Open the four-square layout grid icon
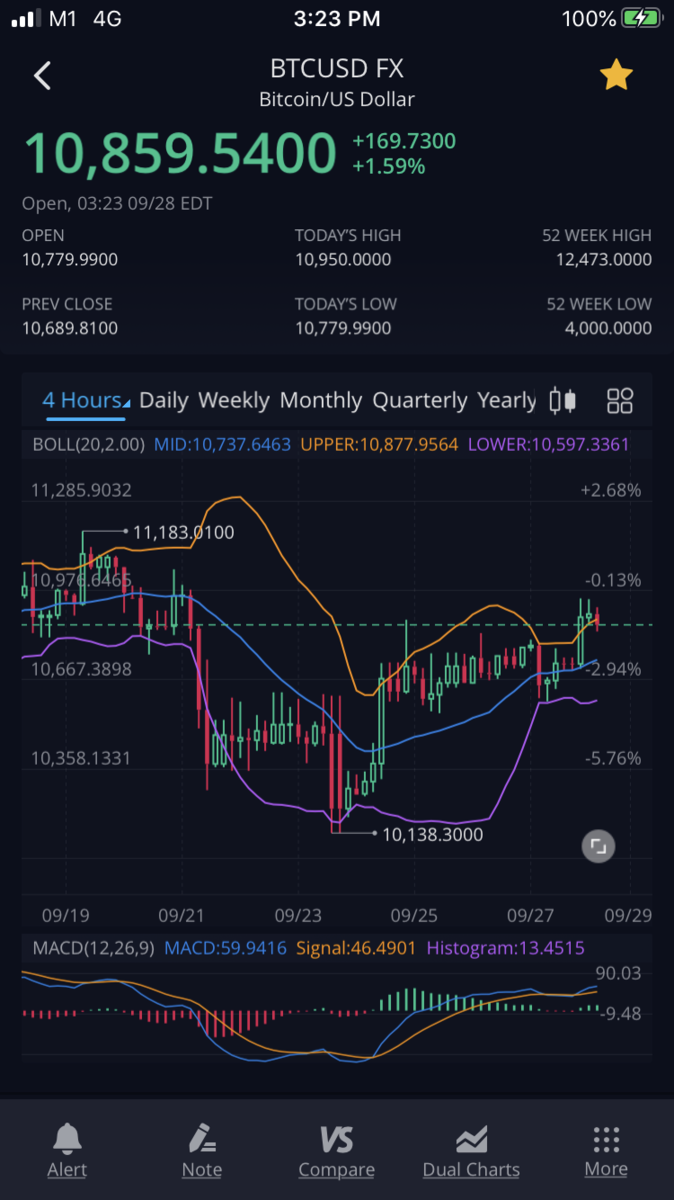The width and height of the screenshot is (674, 1200). click(620, 401)
